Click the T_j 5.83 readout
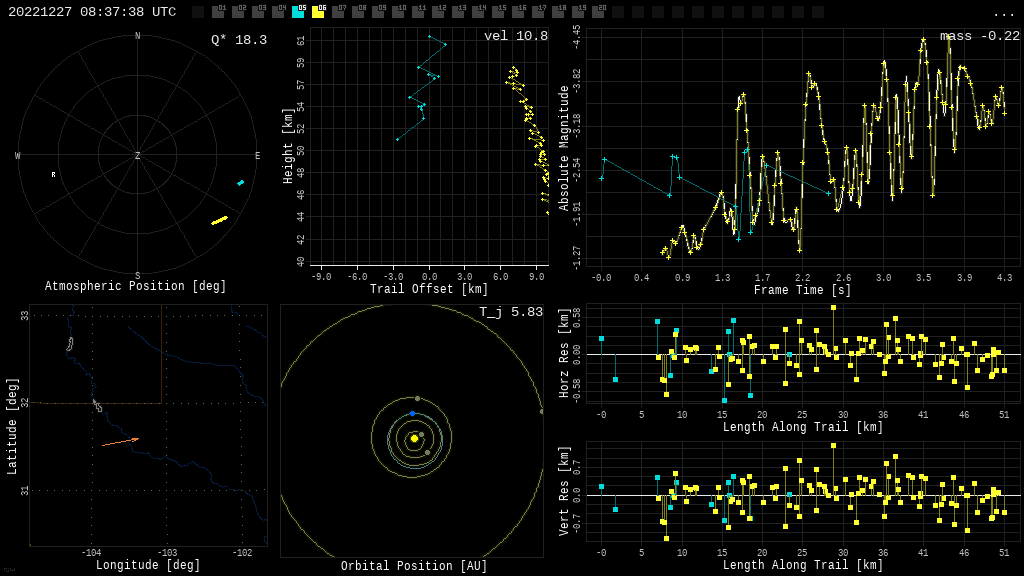 pos(510,312)
